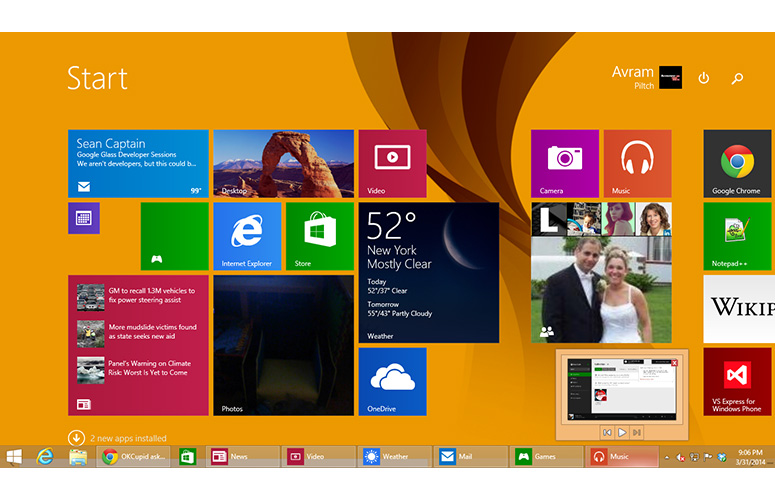The height and width of the screenshot is (500, 775).
Task: Click the Music taskbar button
Action: point(622,457)
